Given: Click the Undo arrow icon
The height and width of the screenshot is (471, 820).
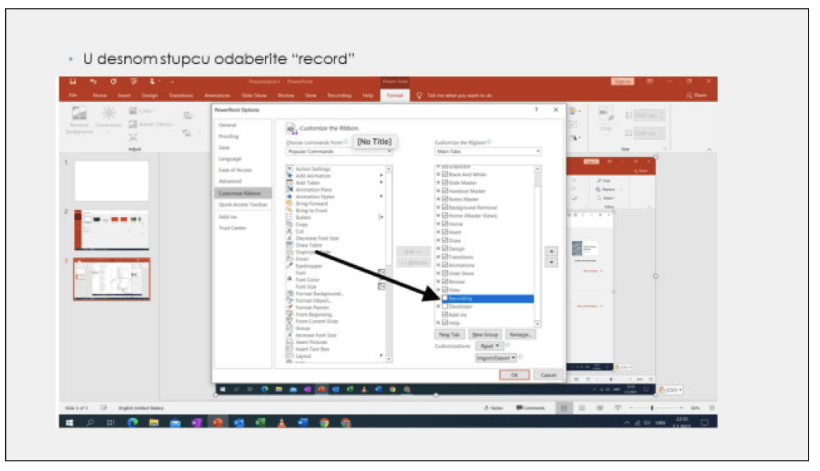Looking at the screenshot, I should point(93,82).
